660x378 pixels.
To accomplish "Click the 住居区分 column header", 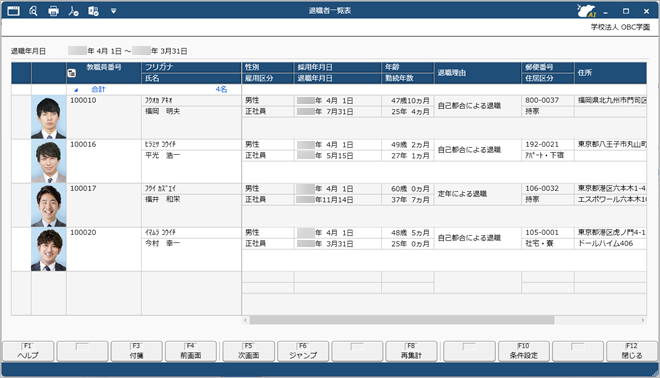I will tap(548, 78).
